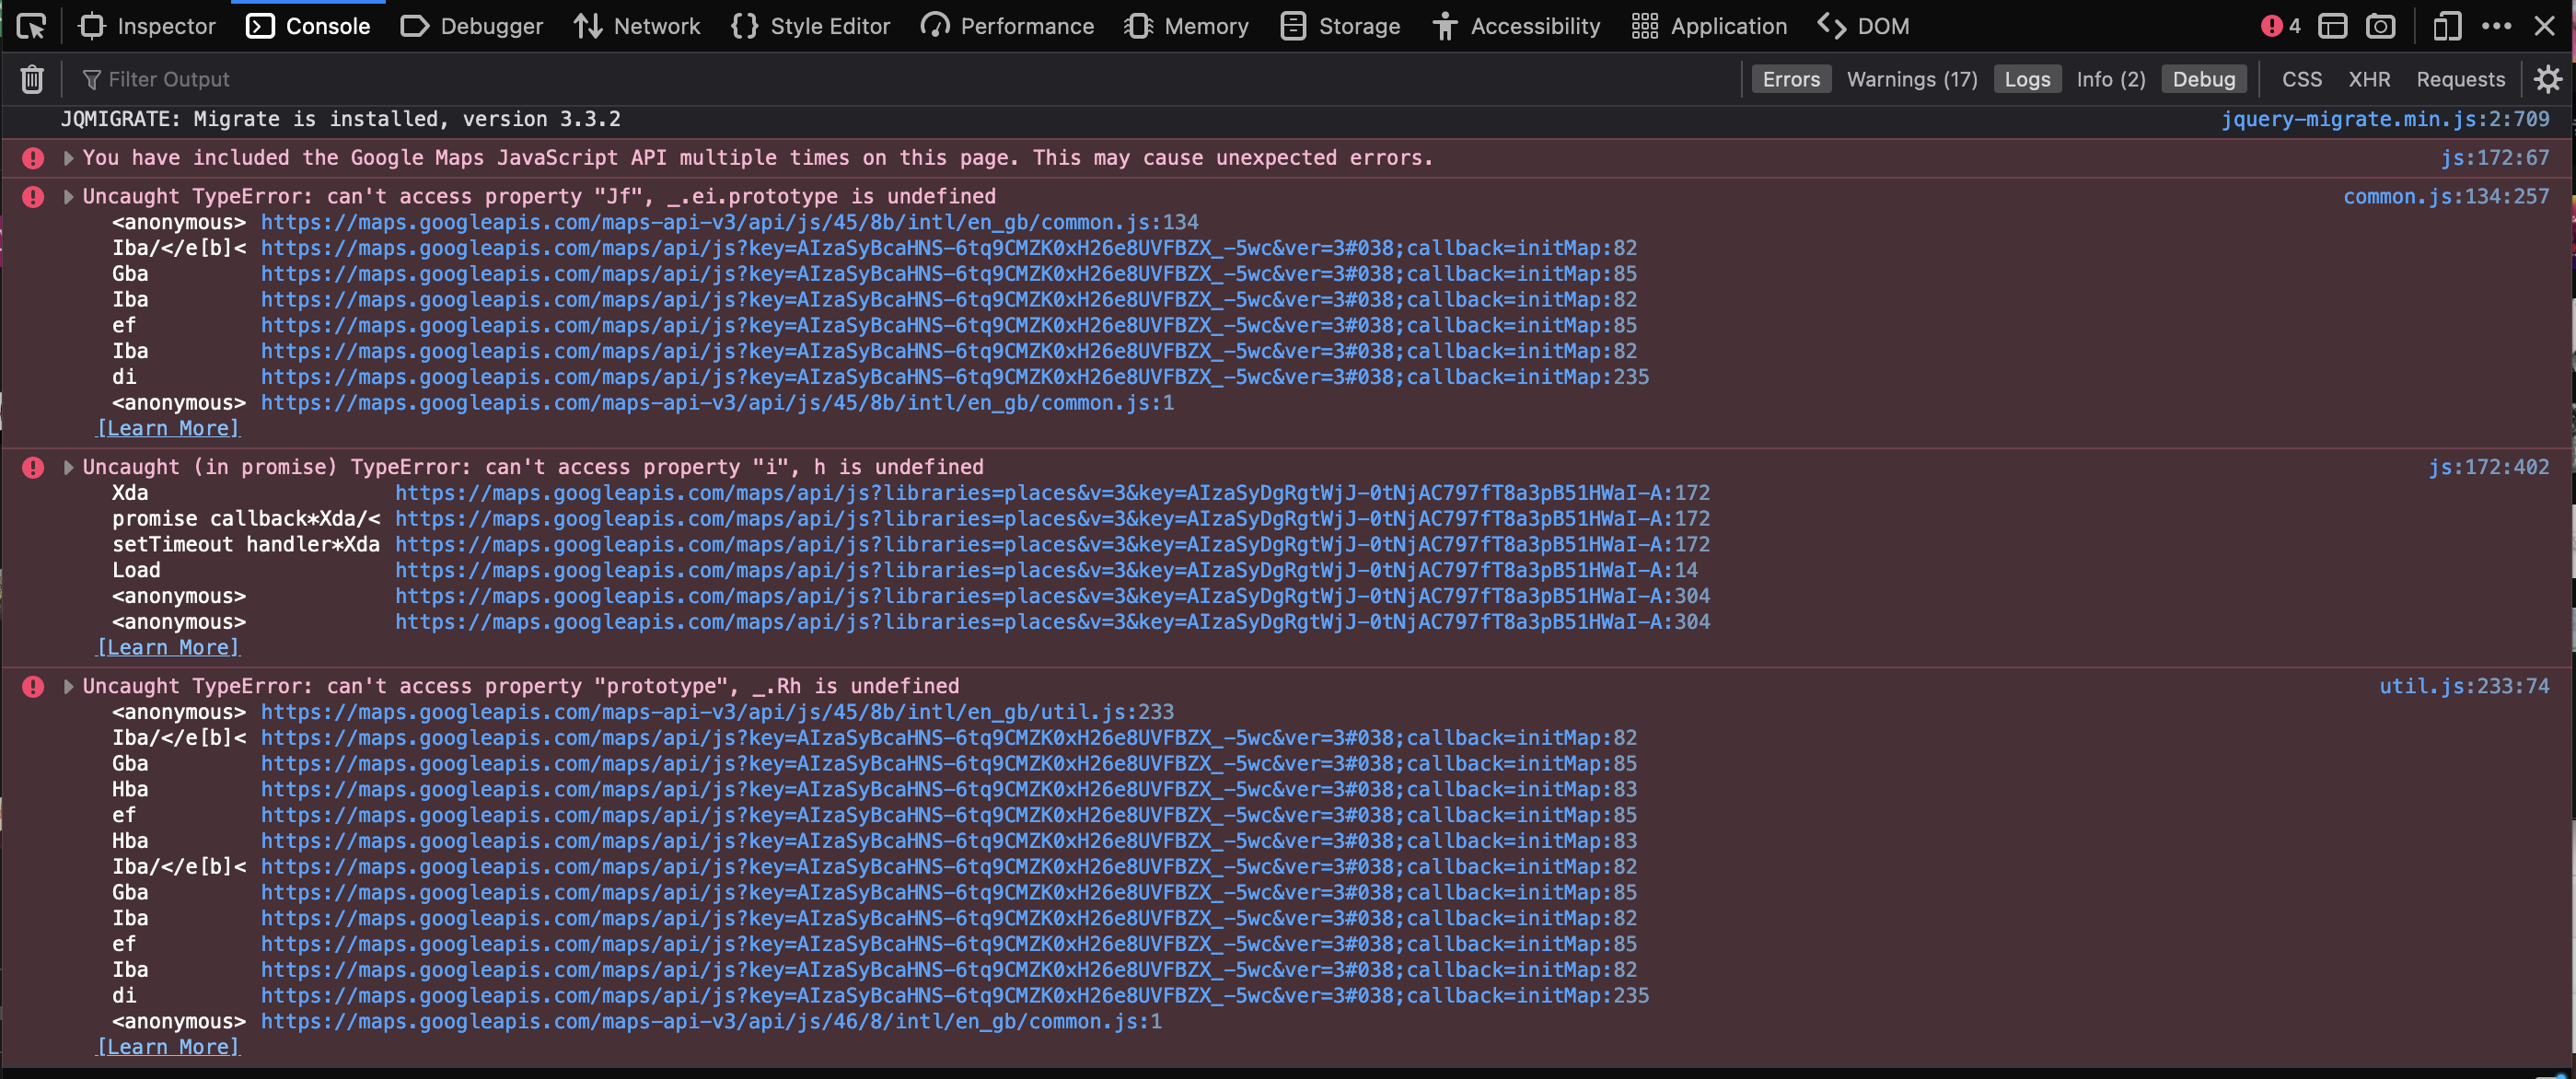Collapse the promise TypeError "i" stack trace

pyautogui.click(x=68, y=467)
